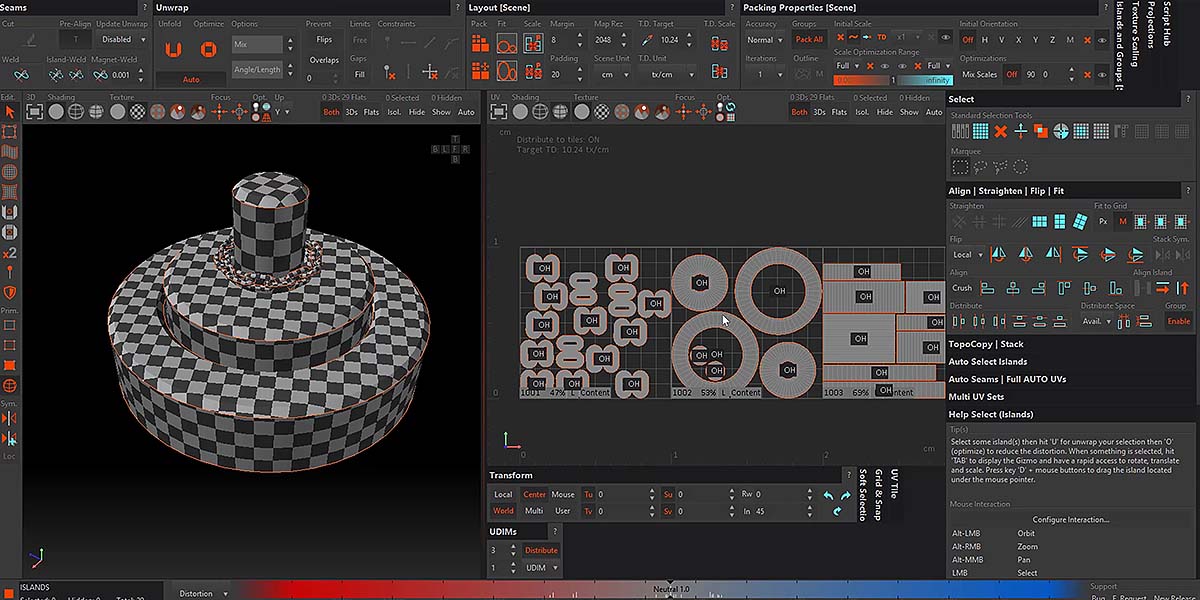Open the Flip Local dropdown
1200x600 pixels.
[967, 254]
